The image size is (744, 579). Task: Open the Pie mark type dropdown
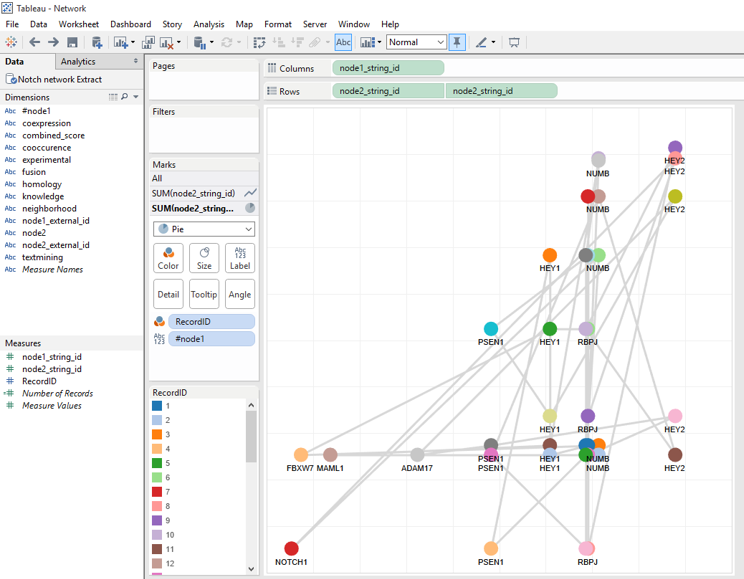pos(204,229)
